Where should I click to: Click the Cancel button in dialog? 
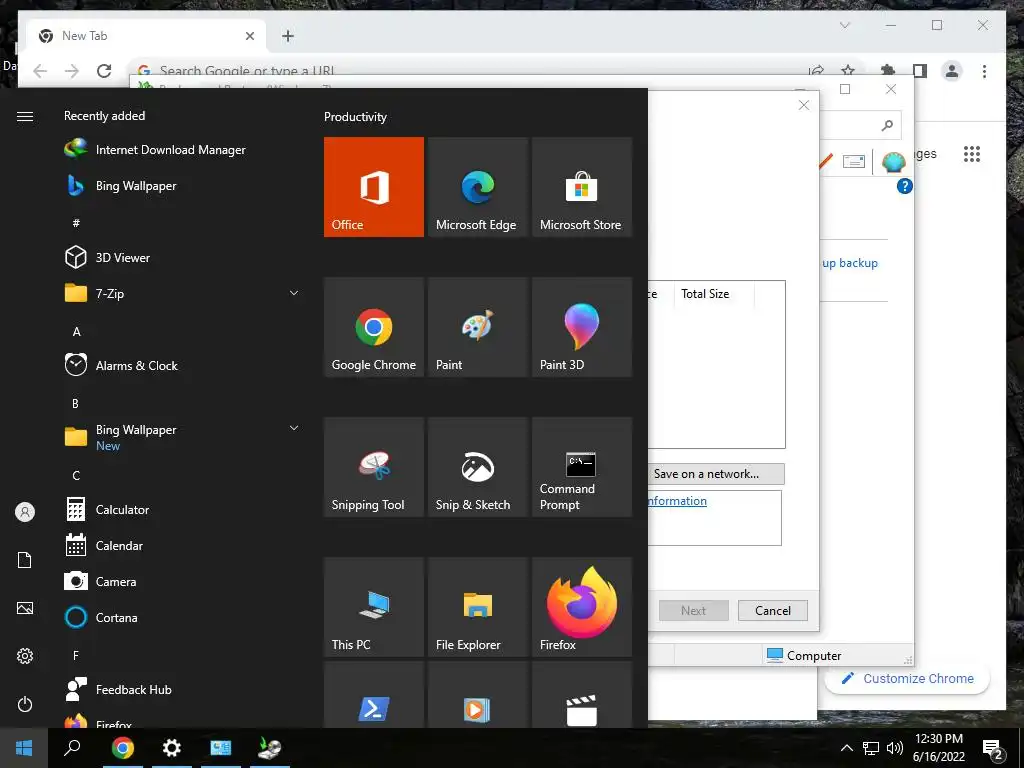(x=773, y=611)
